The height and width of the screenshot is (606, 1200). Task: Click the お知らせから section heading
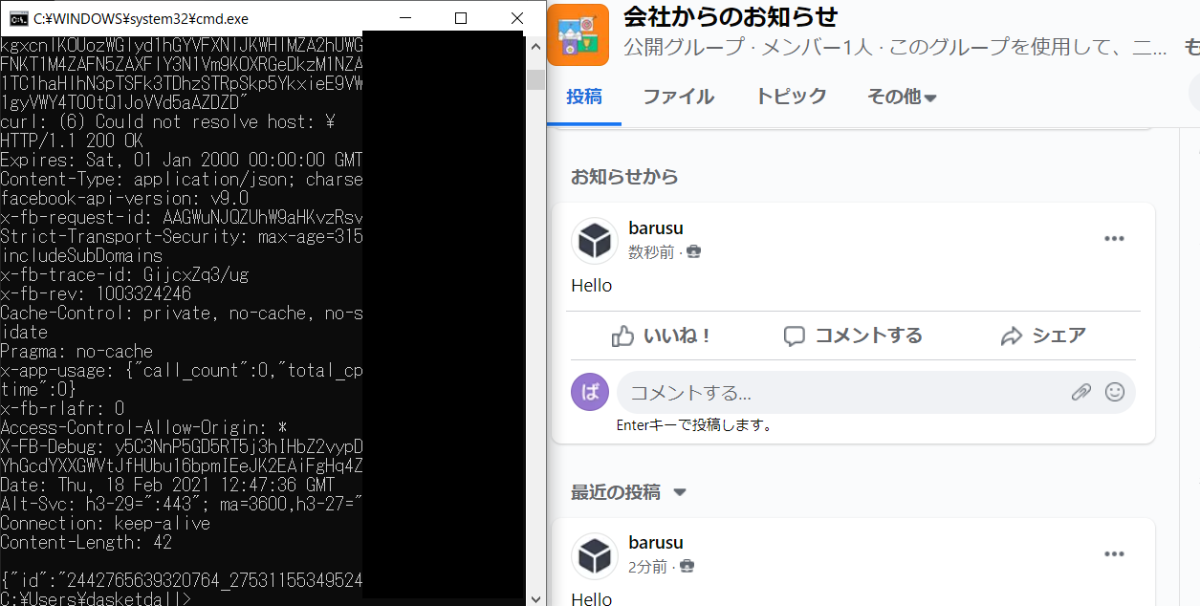(624, 177)
